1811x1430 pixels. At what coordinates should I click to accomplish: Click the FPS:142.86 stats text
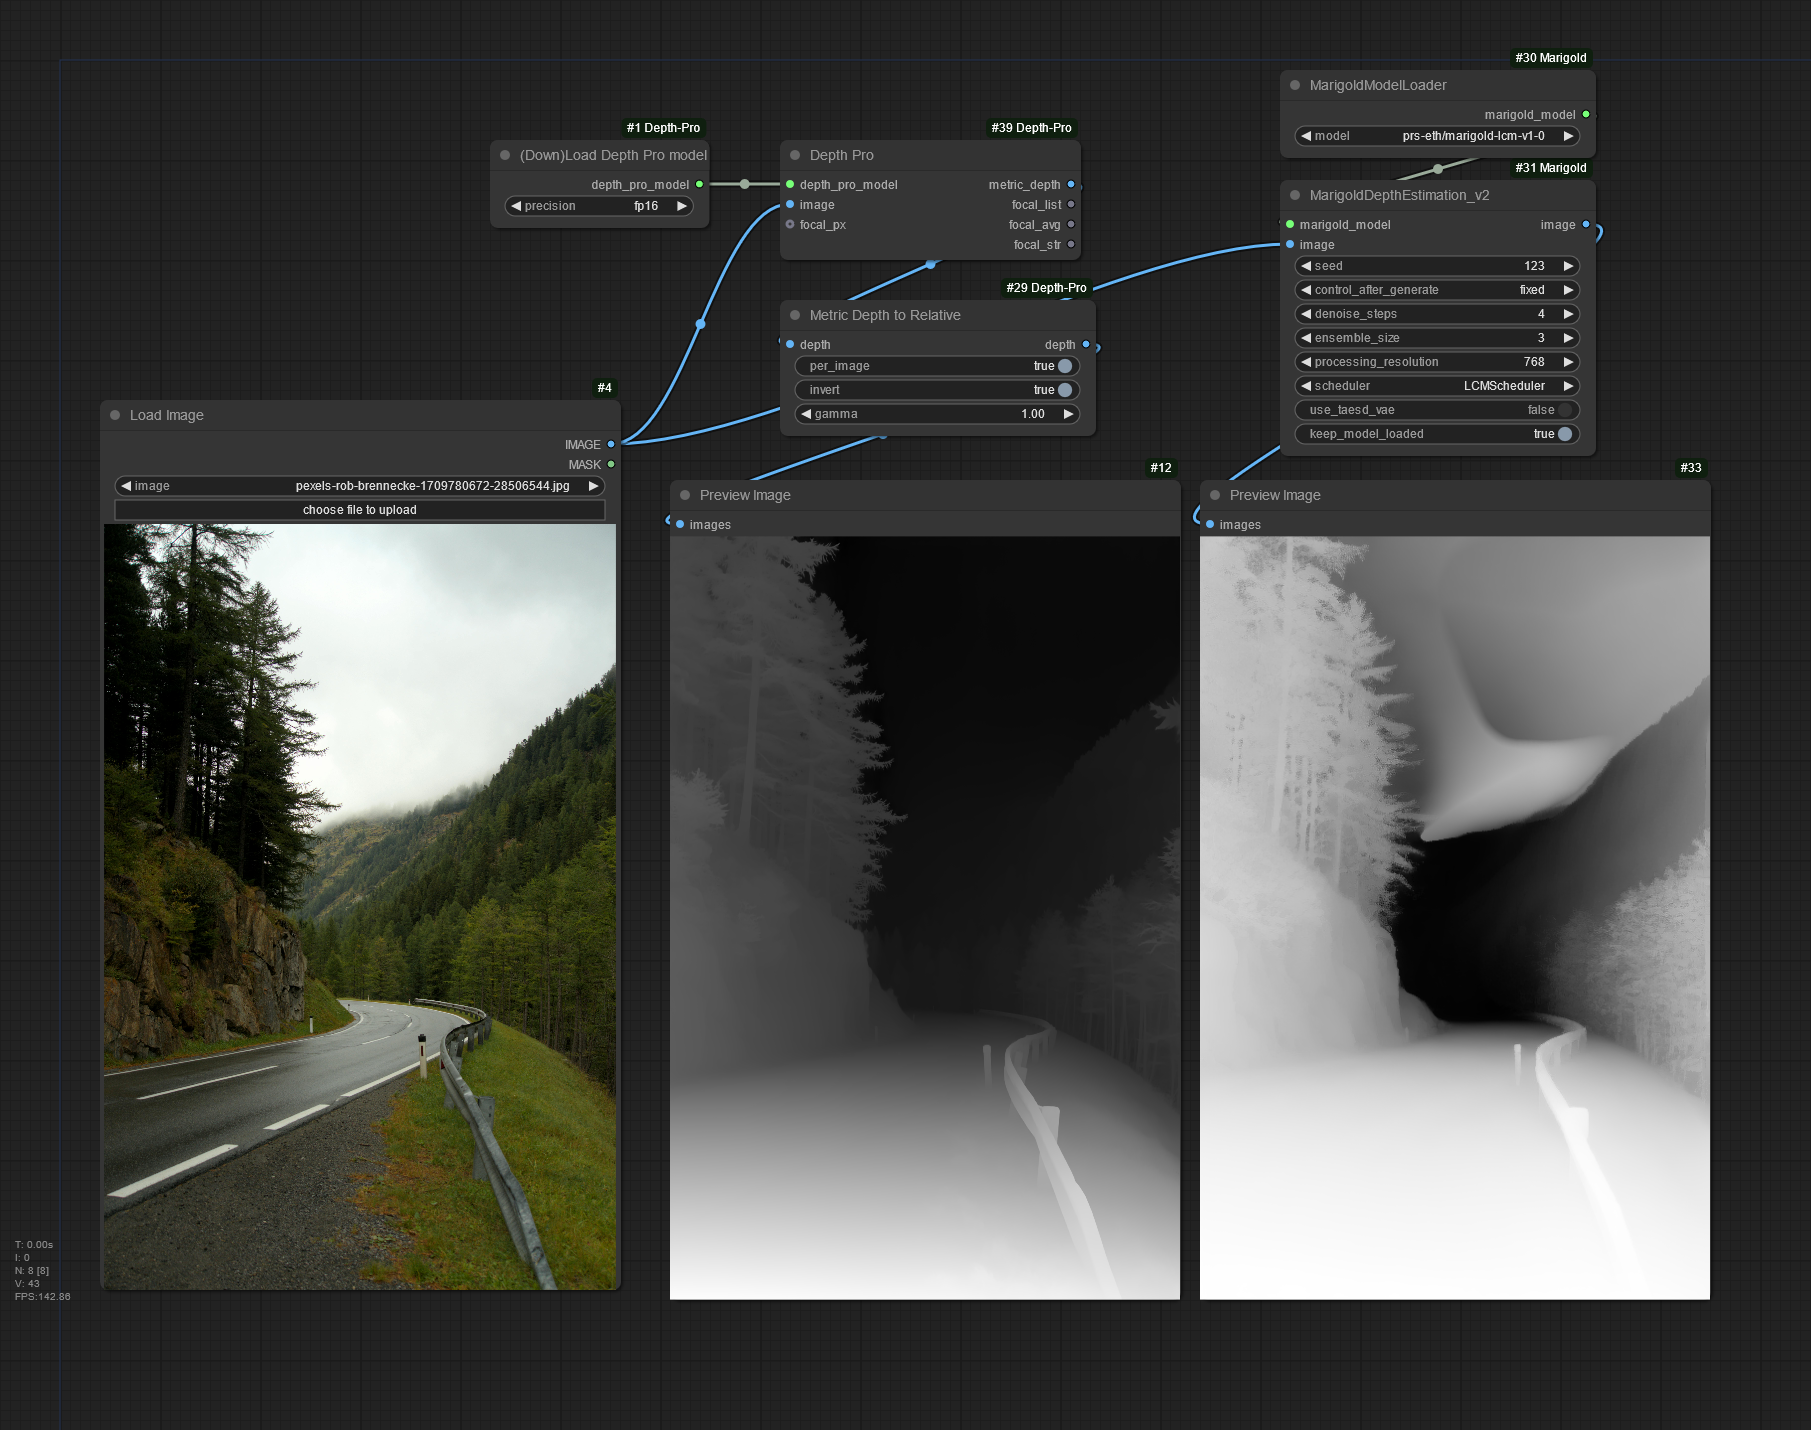pyautogui.click(x=42, y=1297)
